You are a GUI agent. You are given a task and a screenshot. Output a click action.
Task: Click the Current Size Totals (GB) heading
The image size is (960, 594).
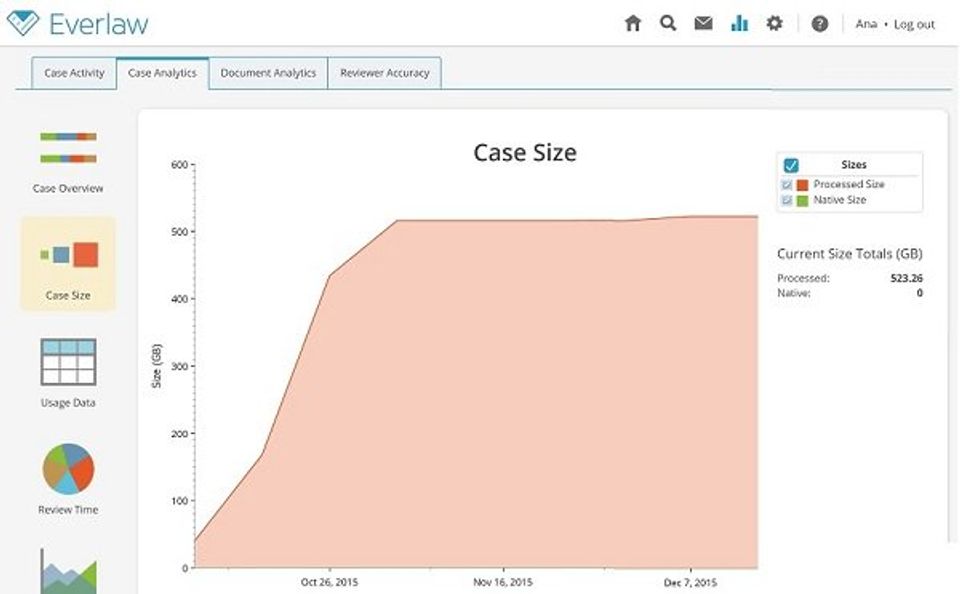coord(849,254)
